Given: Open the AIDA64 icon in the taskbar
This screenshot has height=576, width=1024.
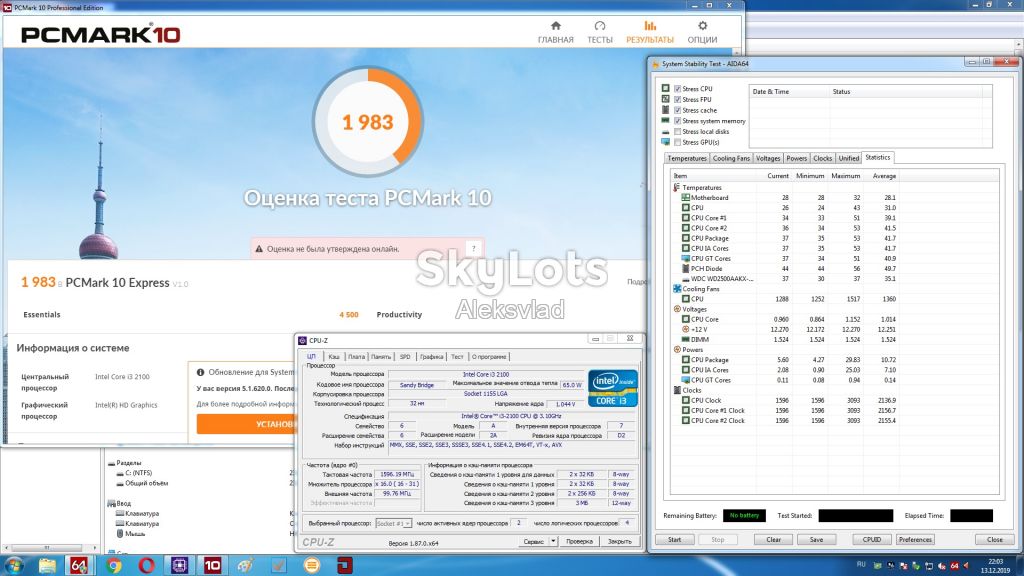Looking at the screenshot, I should click(x=79, y=565).
